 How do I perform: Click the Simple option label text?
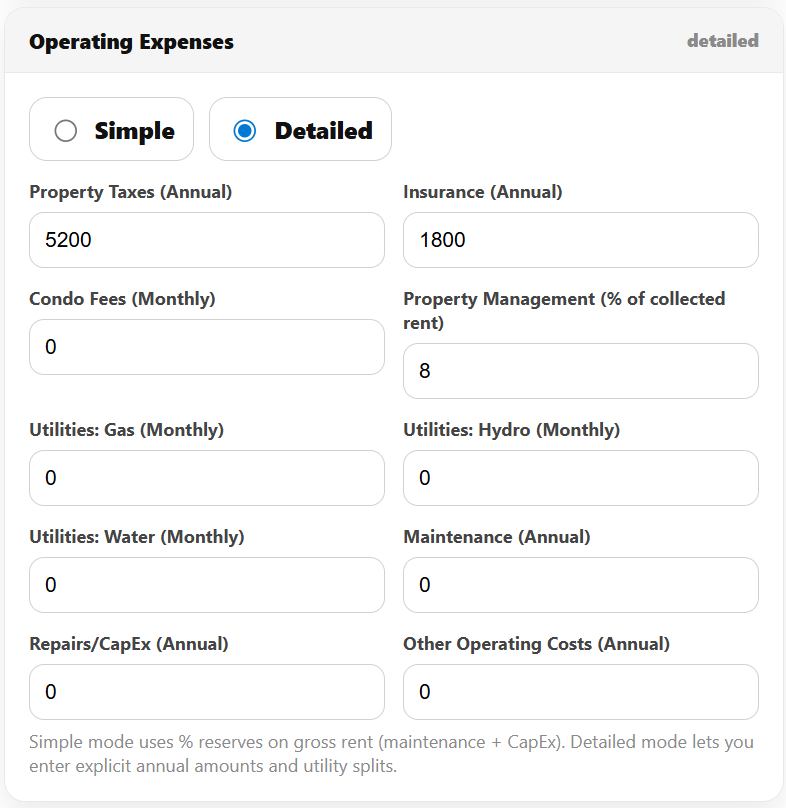[x=134, y=131]
